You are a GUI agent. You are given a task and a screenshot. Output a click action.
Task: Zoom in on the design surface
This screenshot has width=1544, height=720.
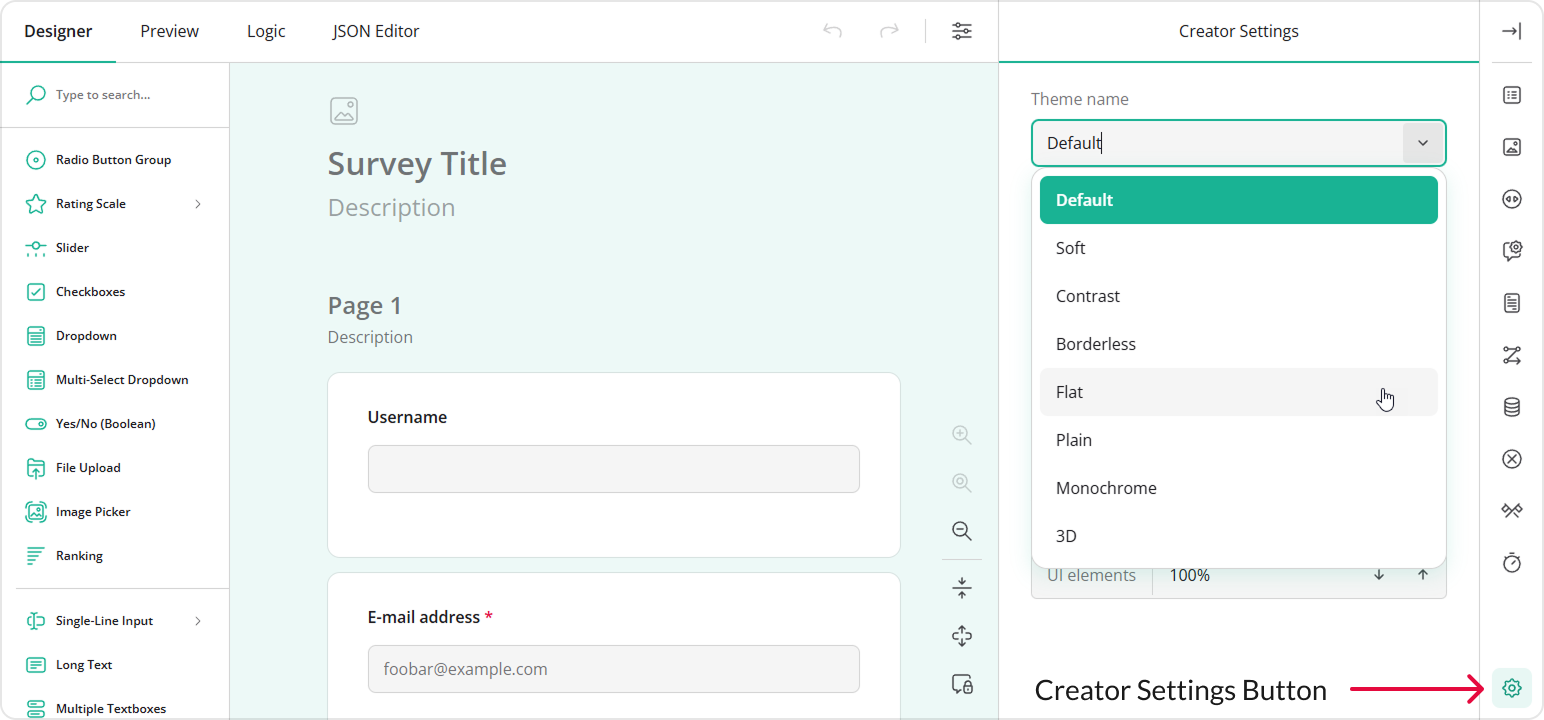pyautogui.click(x=962, y=435)
